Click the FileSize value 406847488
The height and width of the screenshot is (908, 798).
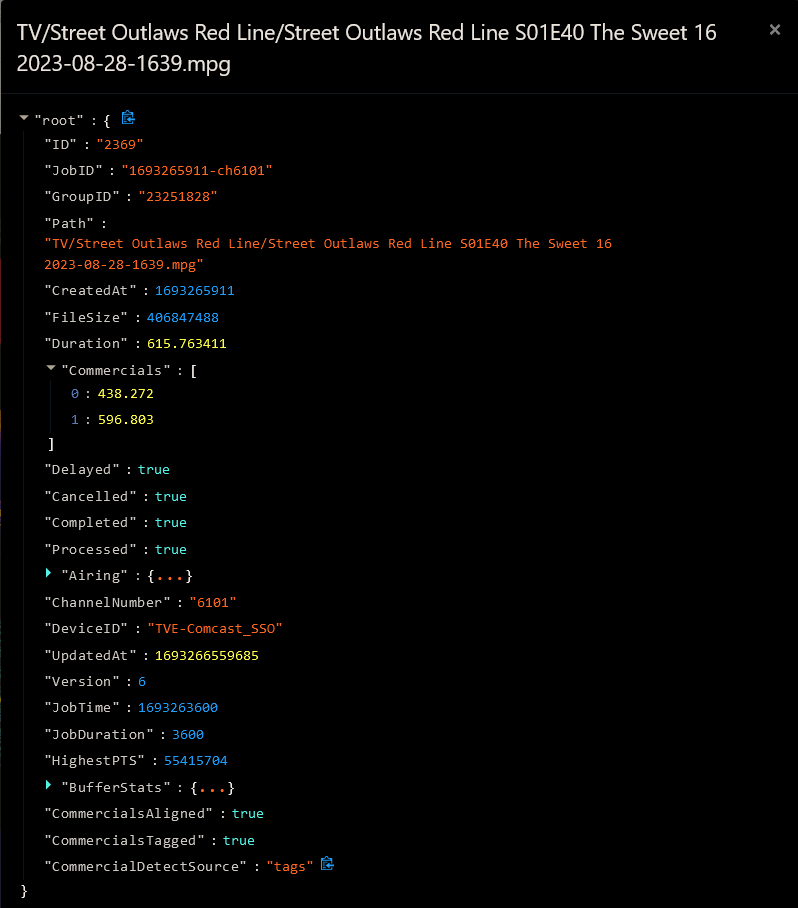(x=182, y=317)
